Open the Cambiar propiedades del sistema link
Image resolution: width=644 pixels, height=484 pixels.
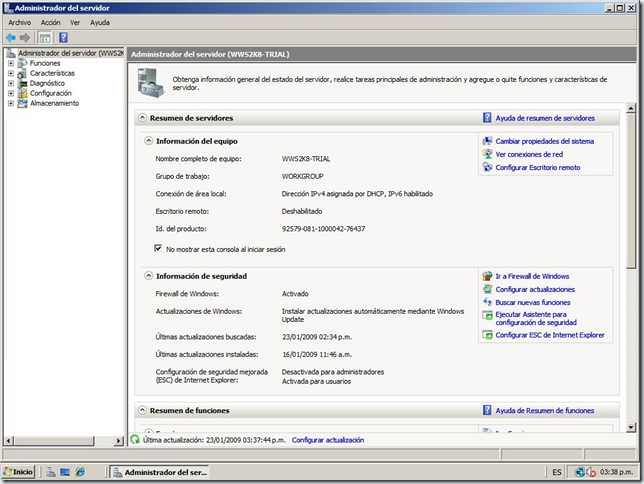pyautogui.click(x=545, y=141)
